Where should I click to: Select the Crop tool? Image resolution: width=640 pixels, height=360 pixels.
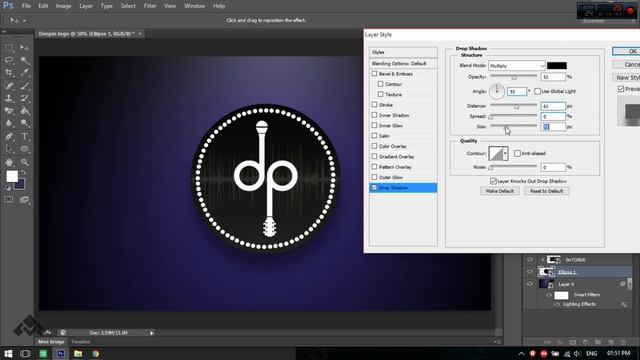pos(9,73)
